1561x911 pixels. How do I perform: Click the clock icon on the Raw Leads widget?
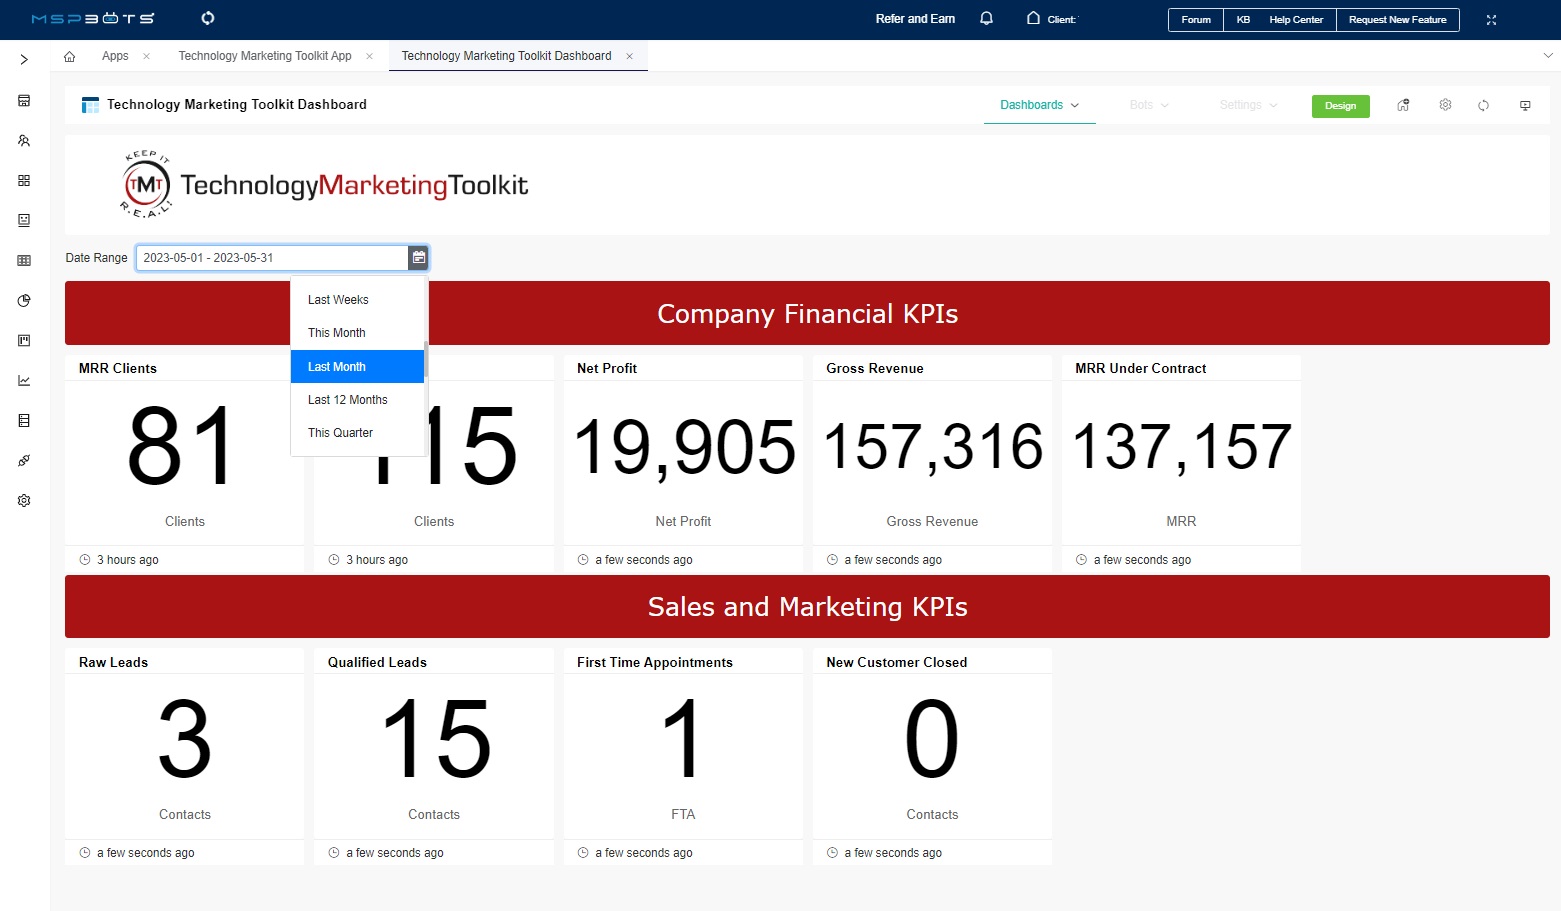pyautogui.click(x=85, y=853)
